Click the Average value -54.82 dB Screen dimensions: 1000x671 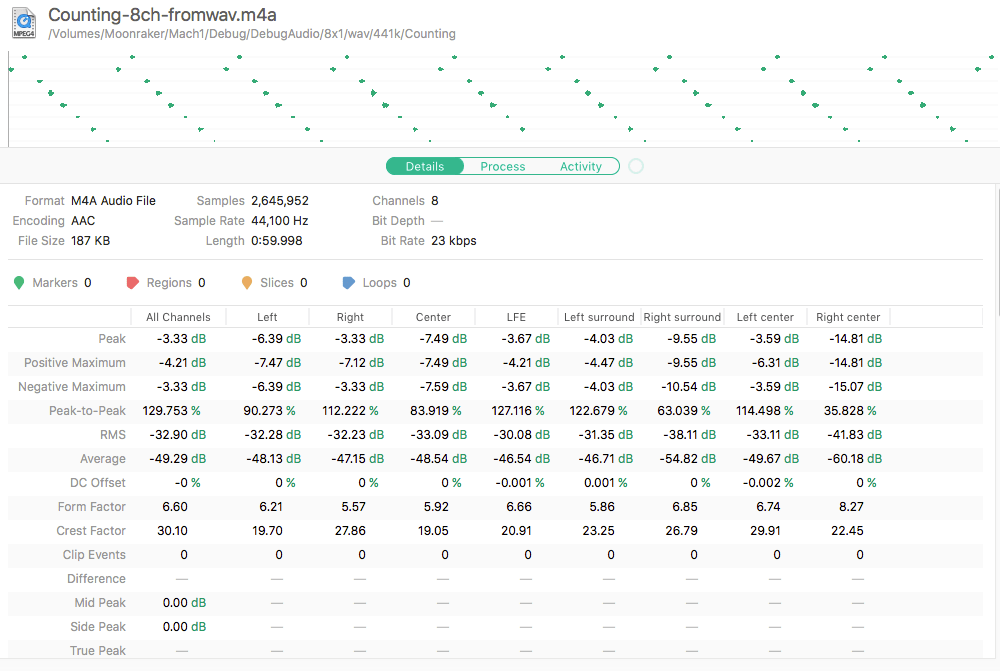688,459
